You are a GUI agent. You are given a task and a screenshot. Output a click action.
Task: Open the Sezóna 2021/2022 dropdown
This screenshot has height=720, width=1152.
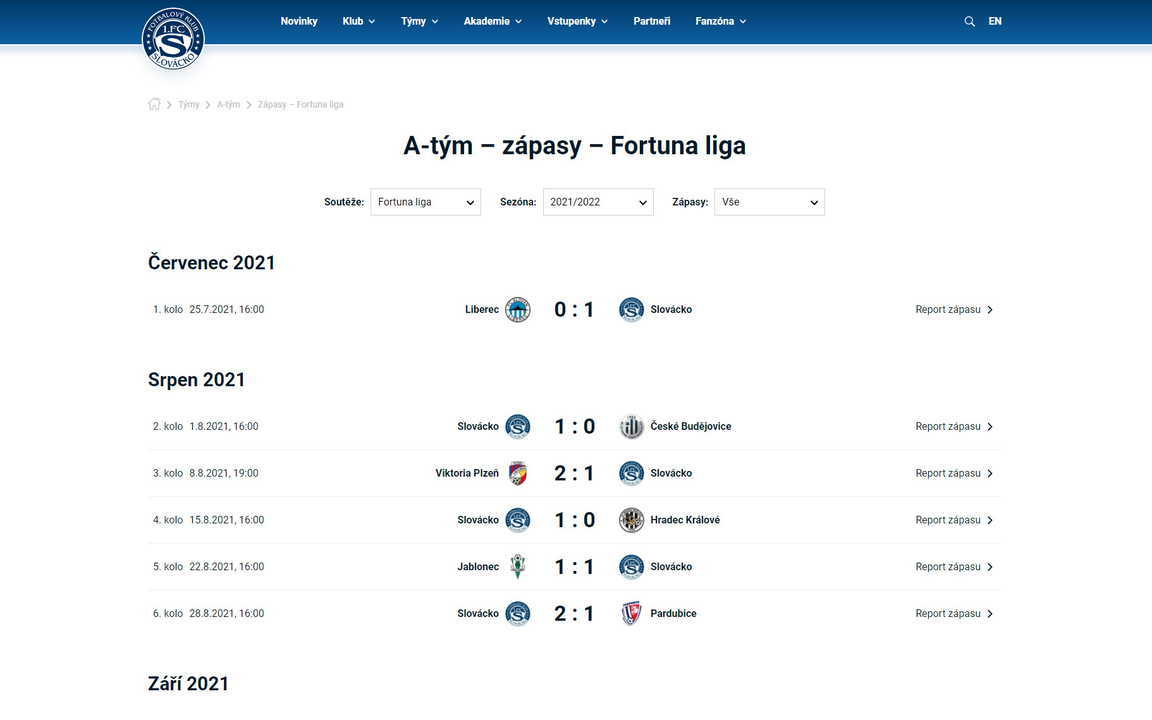point(597,201)
